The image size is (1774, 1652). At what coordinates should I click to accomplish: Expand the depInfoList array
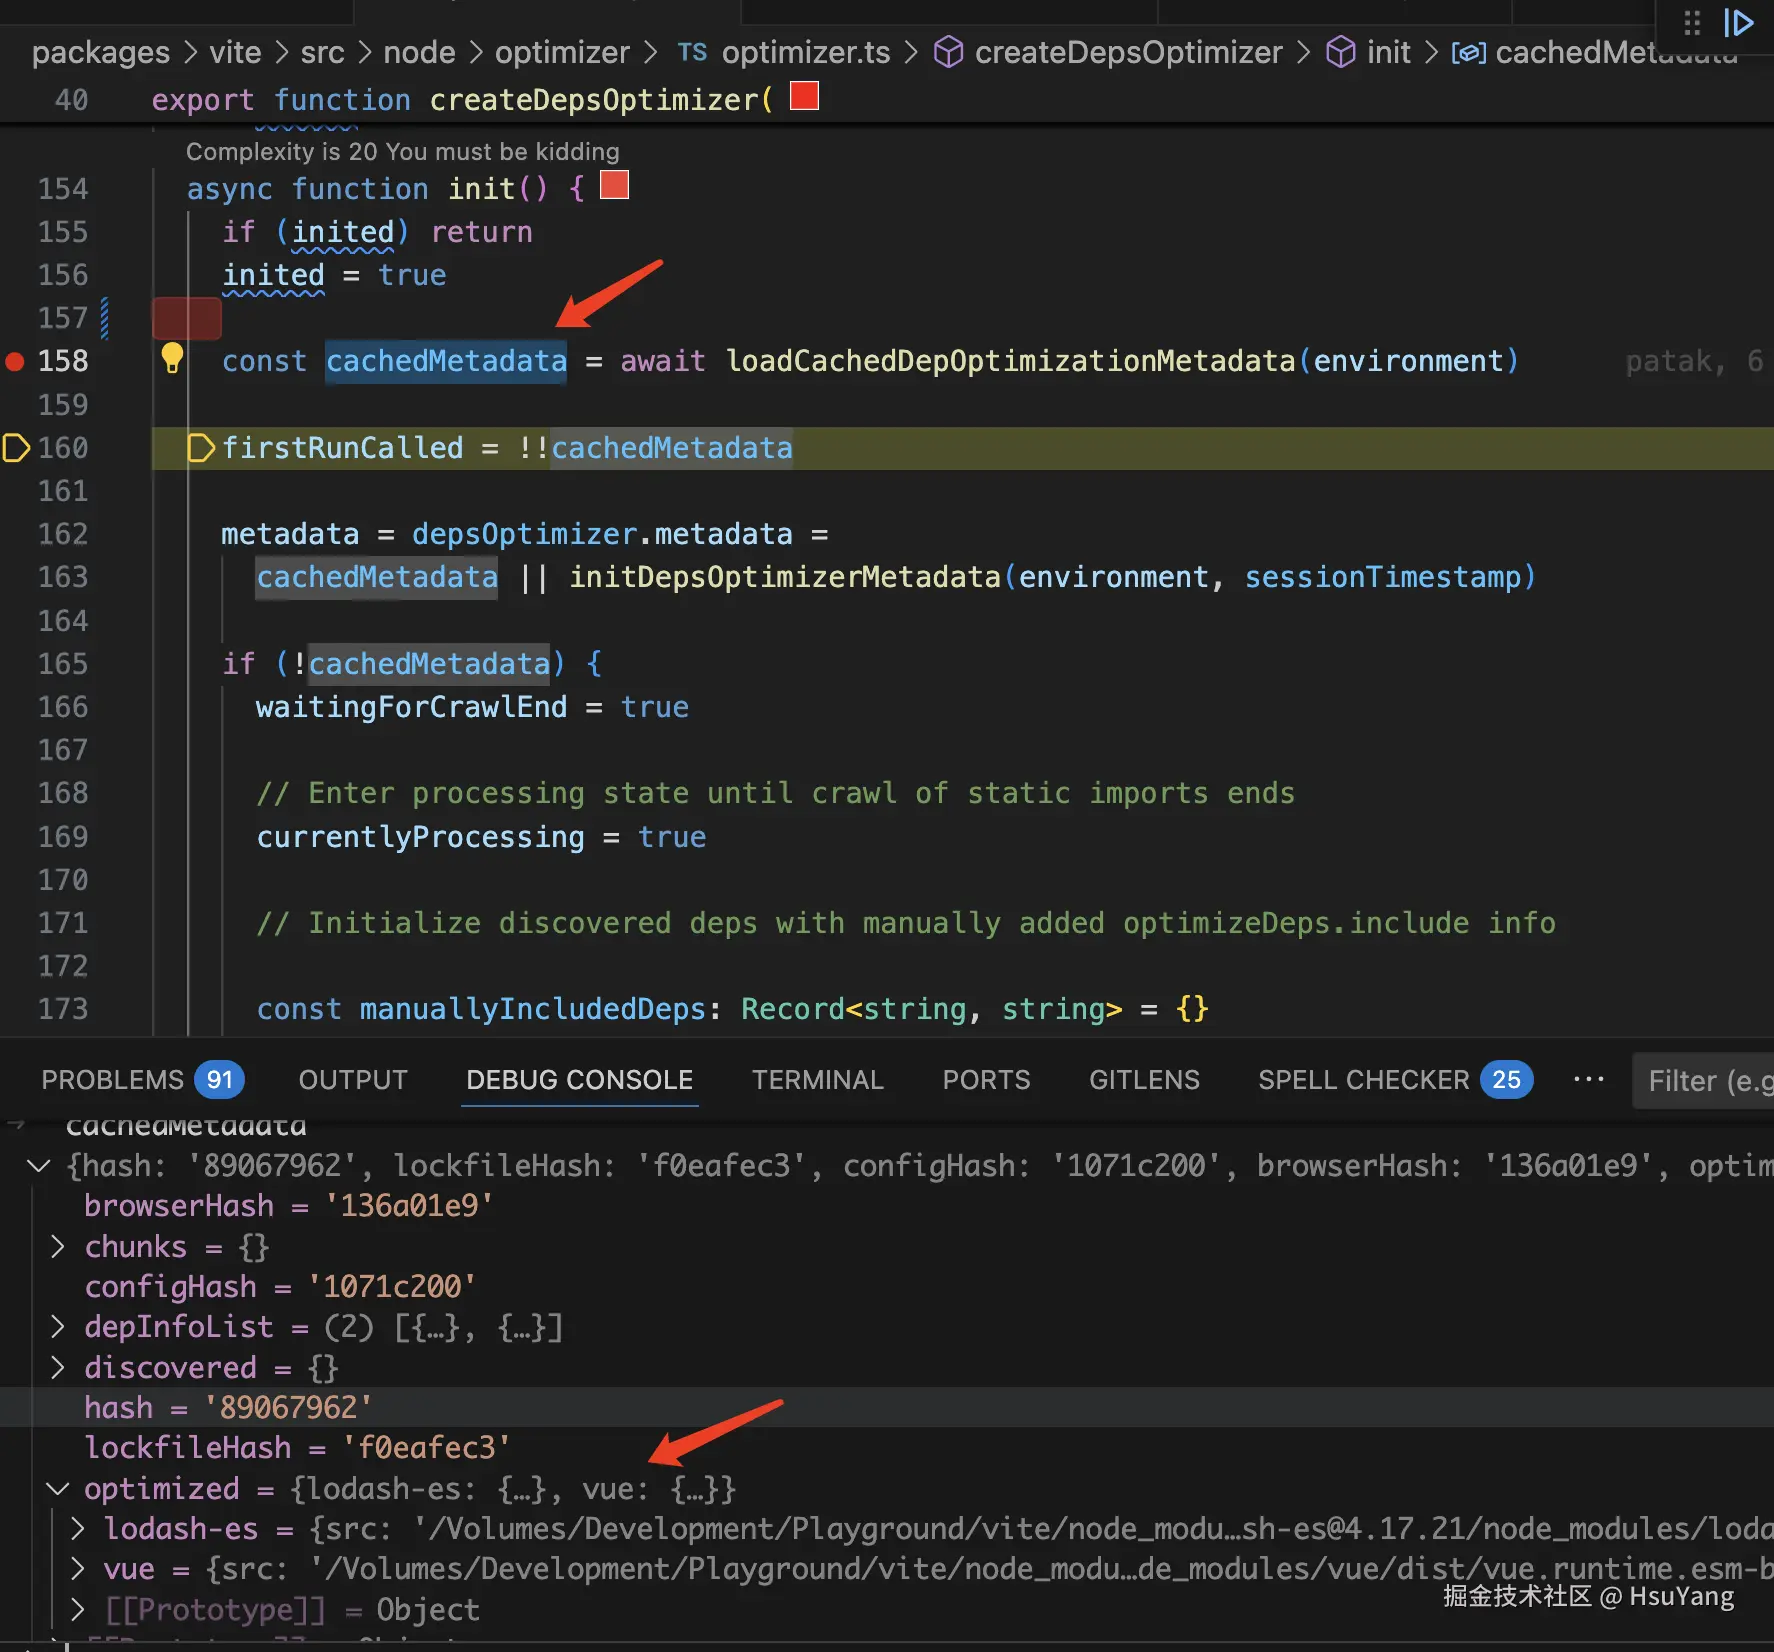(58, 1327)
